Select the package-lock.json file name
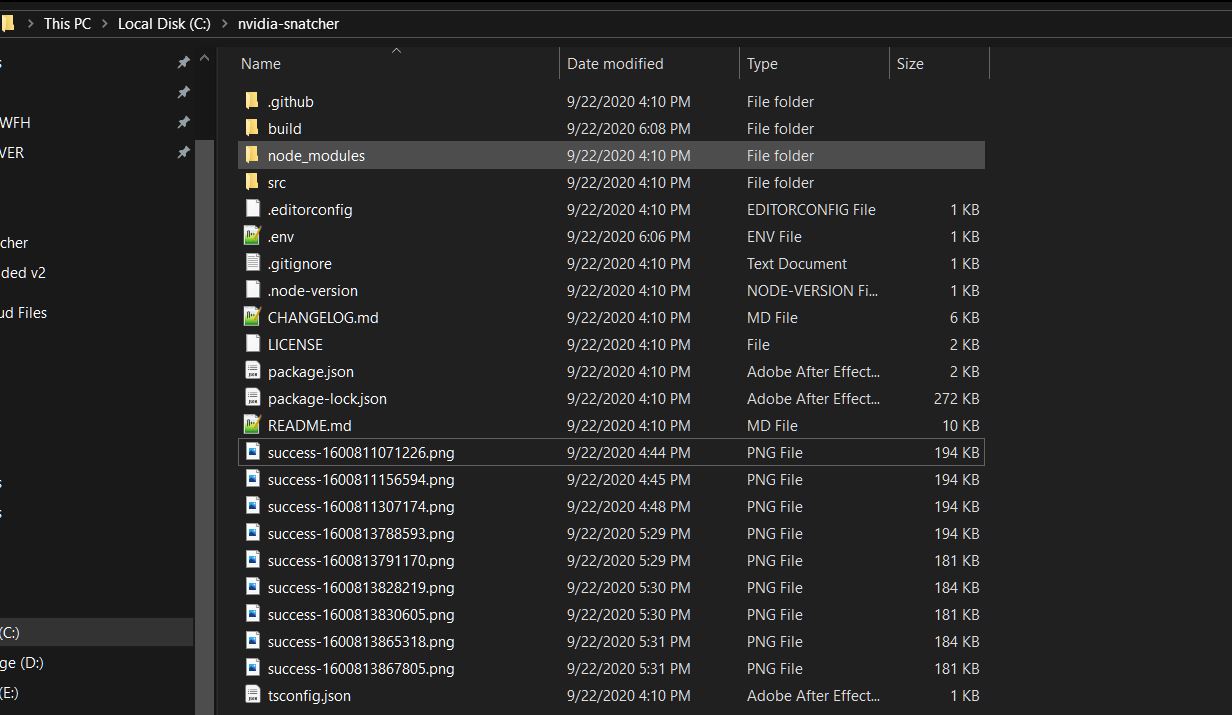 click(327, 398)
